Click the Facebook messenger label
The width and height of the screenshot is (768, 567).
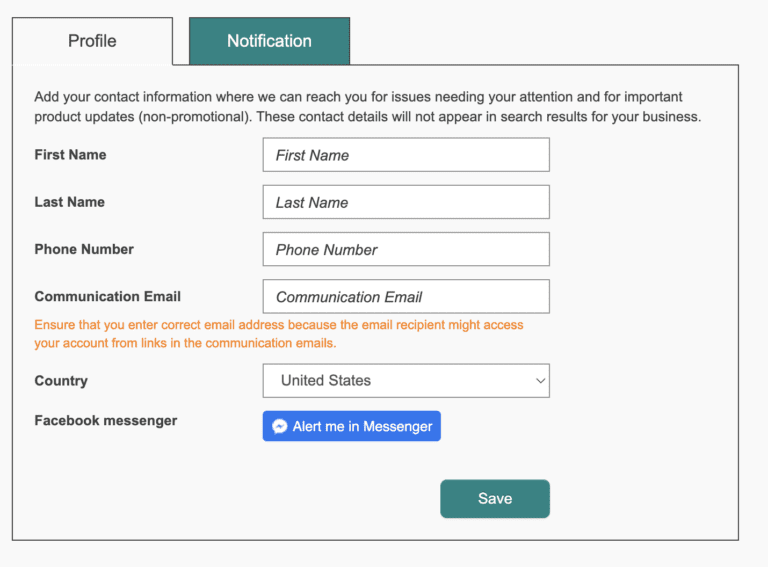point(106,421)
